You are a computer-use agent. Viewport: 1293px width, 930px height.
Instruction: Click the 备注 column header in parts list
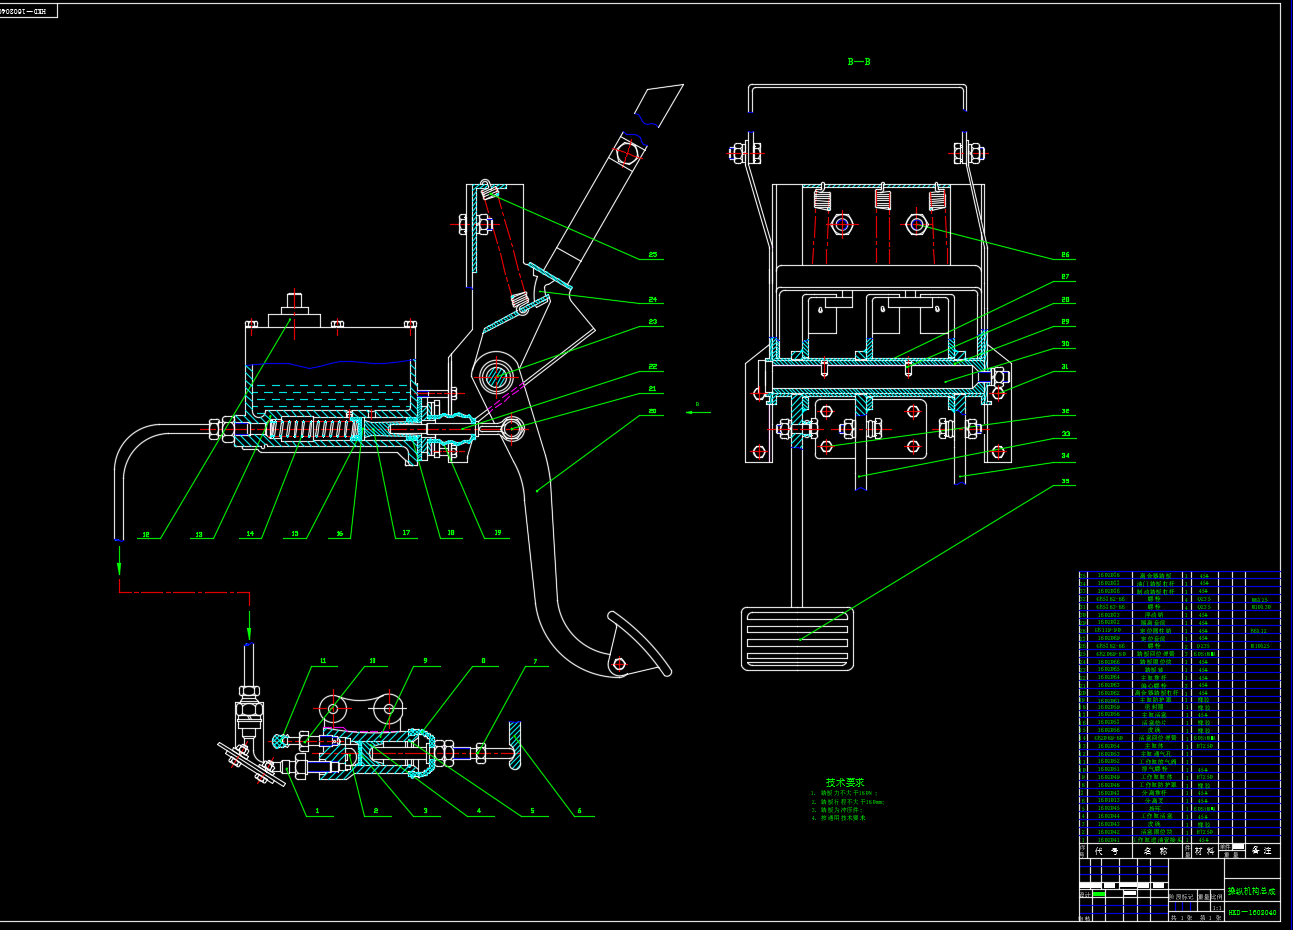click(x=1263, y=851)
